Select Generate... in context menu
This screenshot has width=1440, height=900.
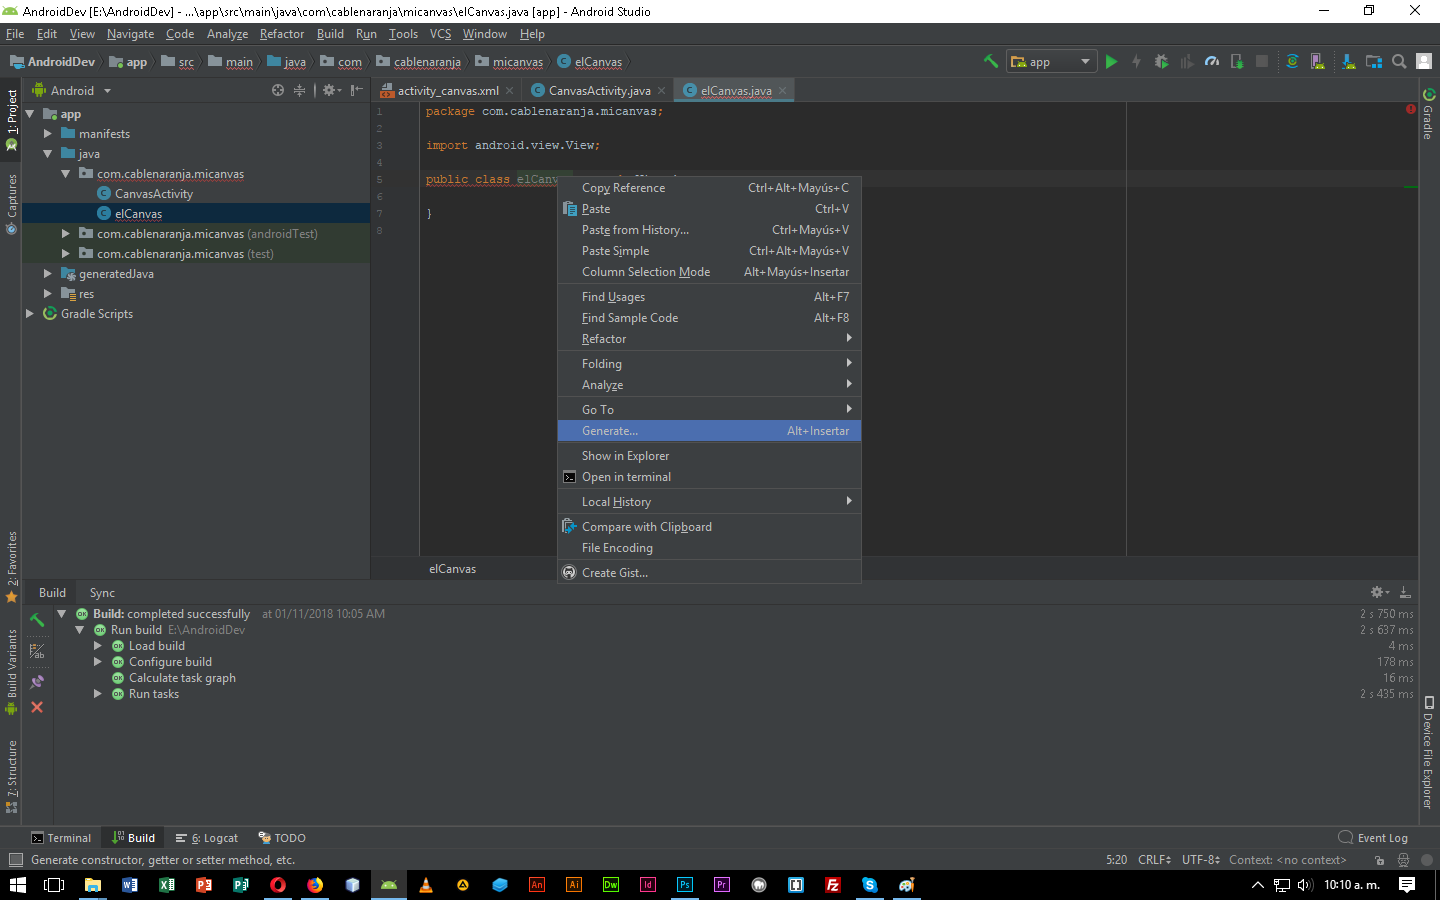[x=709, y=431]
